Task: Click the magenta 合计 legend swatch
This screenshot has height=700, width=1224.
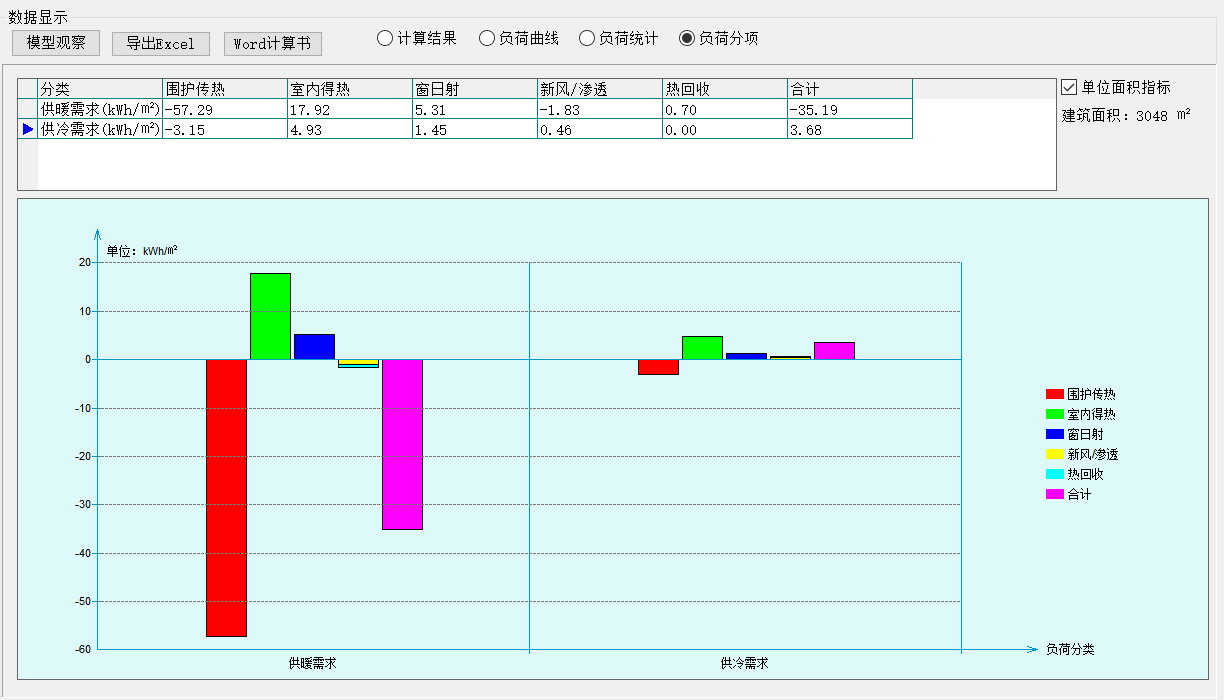Action: pos(1054,494)
